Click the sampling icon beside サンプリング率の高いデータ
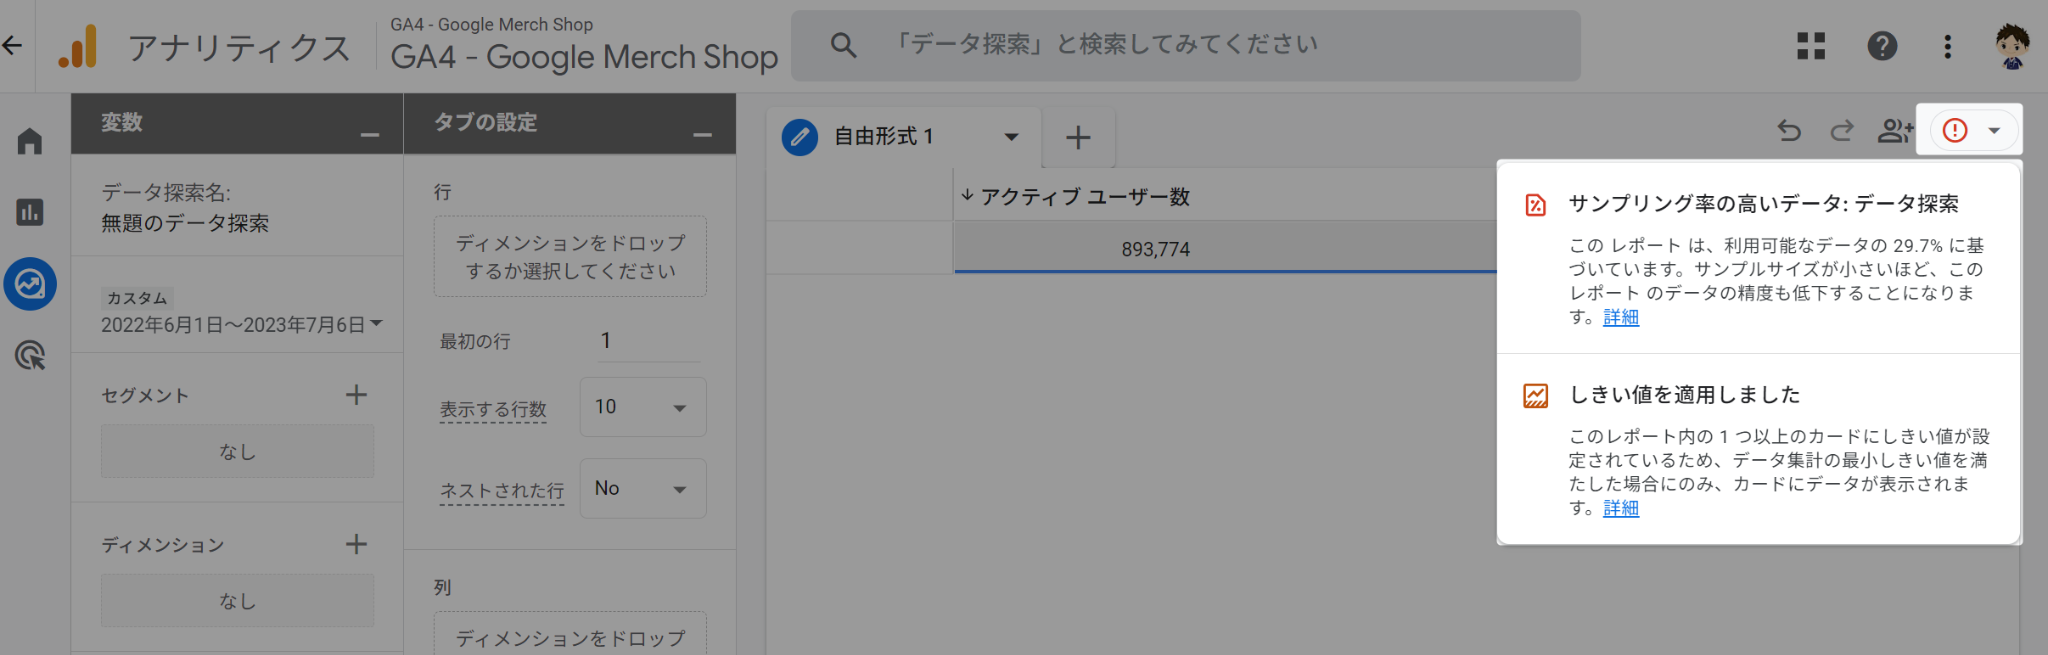 pos(1535,205)
